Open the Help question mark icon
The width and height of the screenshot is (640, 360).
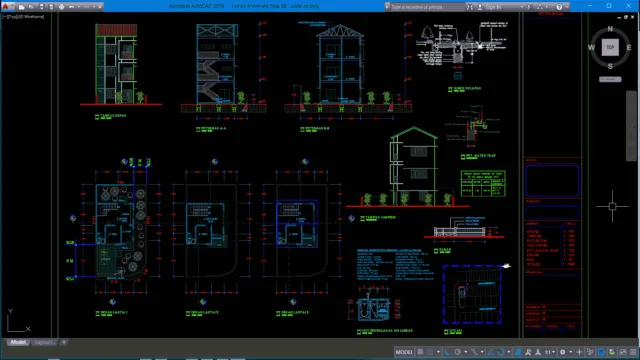click(x=559, y=7)
